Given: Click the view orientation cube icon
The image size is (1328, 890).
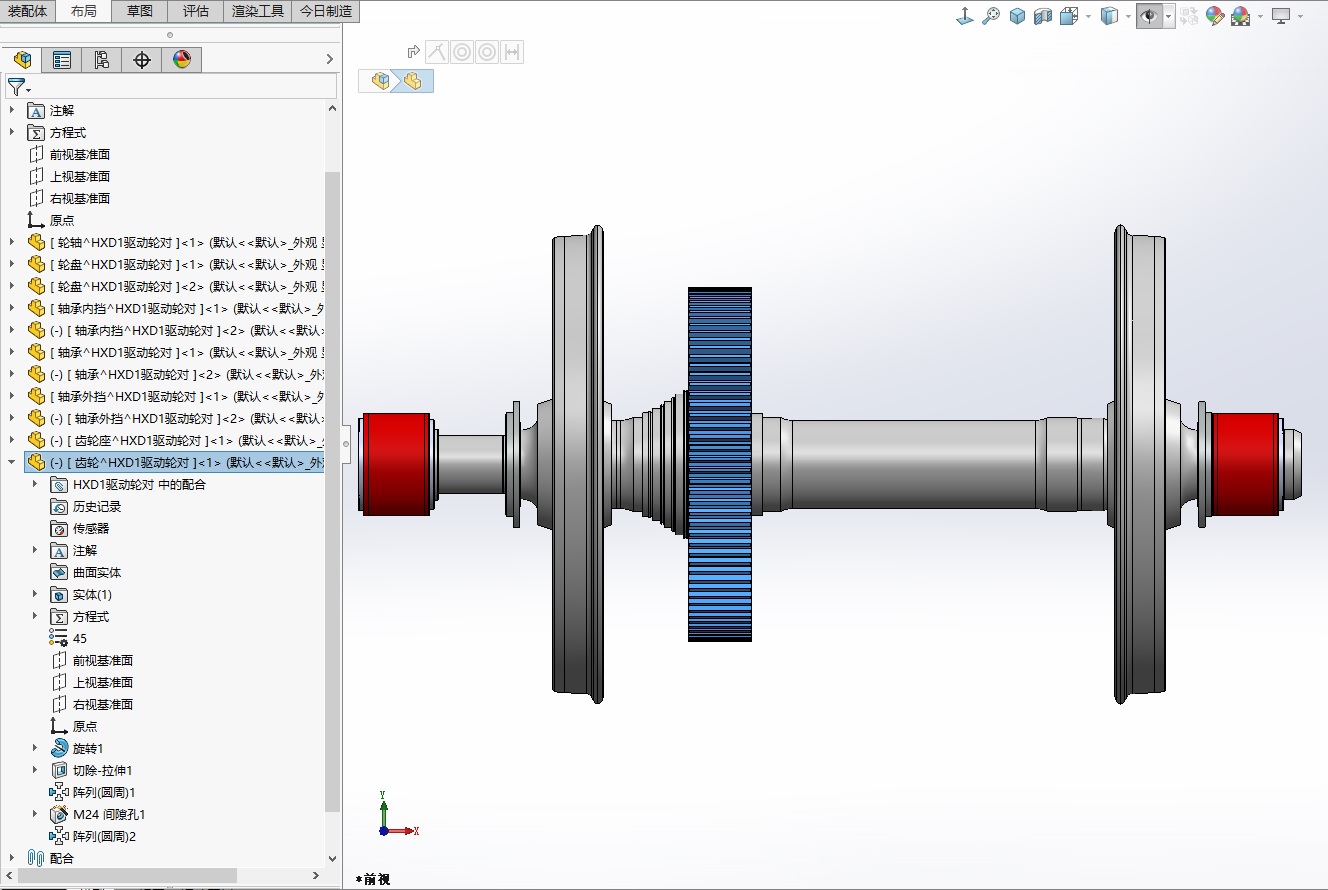Looking at the screenshot, I should (1068, 16).
